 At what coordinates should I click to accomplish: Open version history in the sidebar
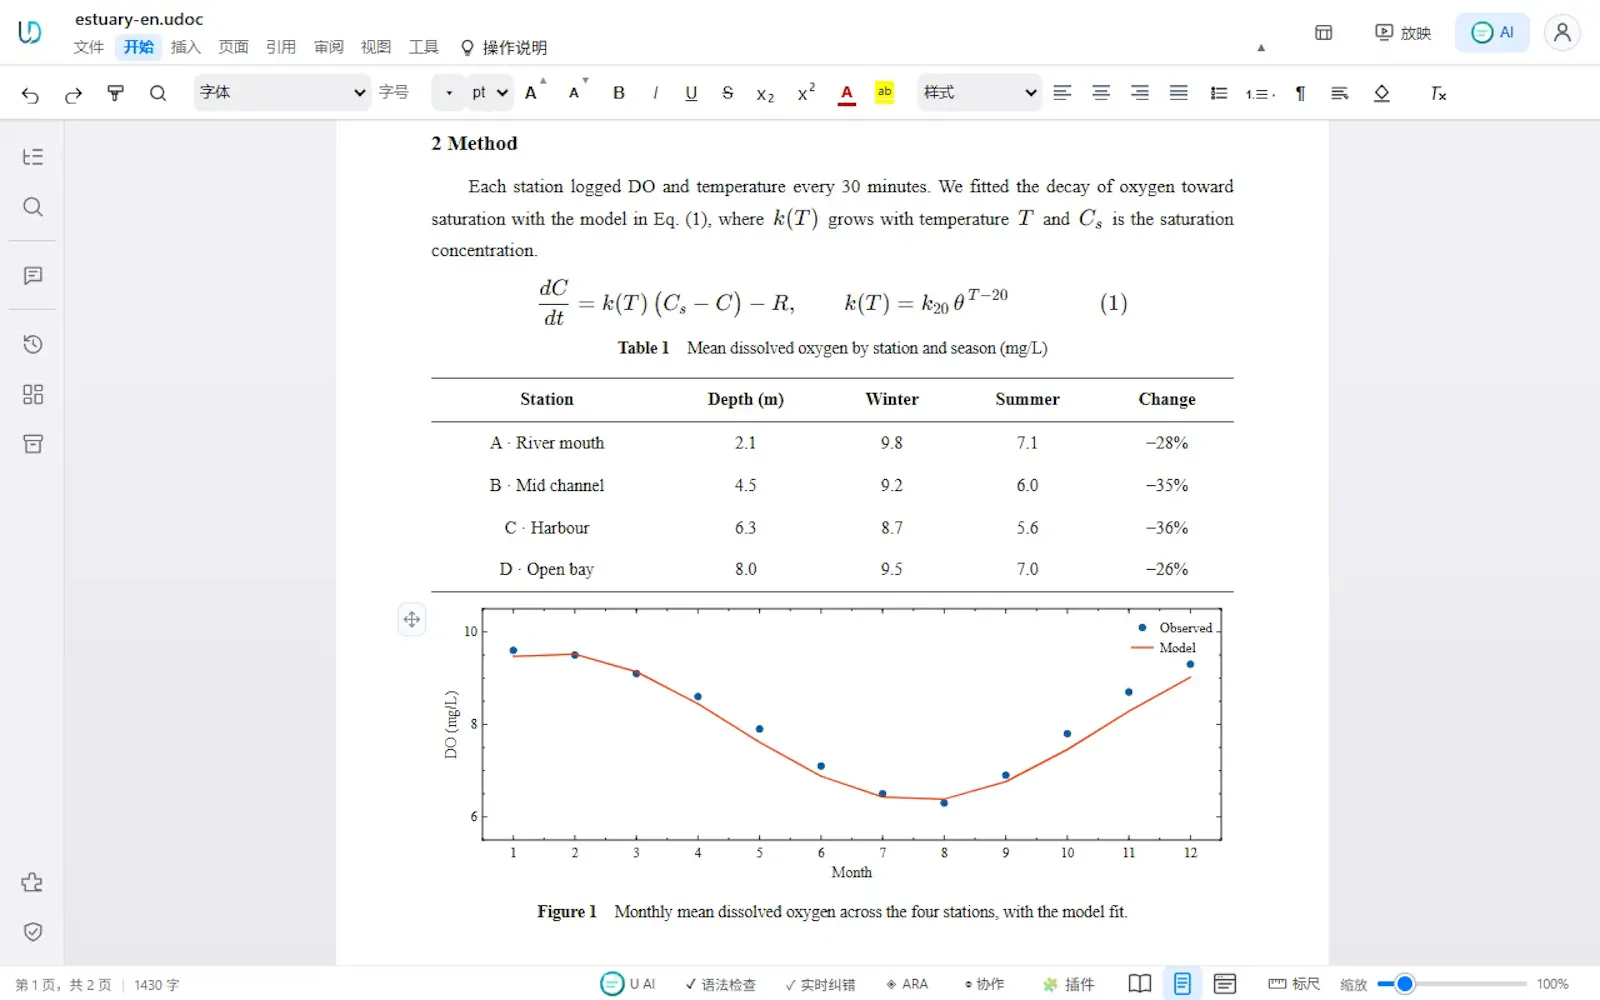33,344
